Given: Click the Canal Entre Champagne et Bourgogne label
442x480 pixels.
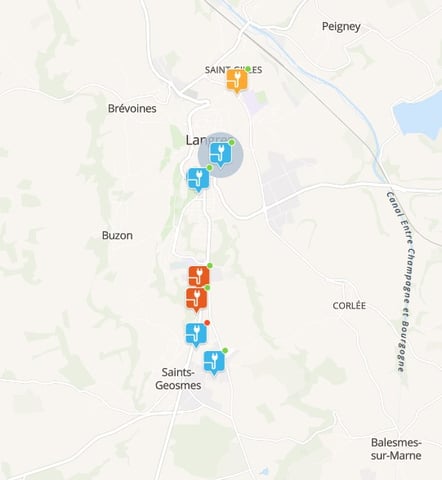Looking at the screenshot, I should [x=401, y=282].
